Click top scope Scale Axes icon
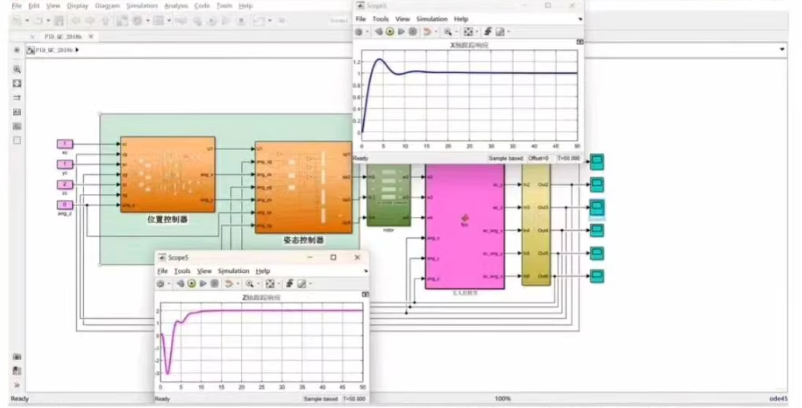 click(x=468, y=32)
